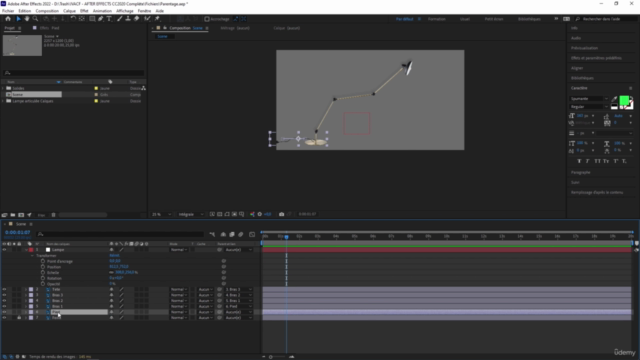Hide the Bras 1 layer
This screenshot has height=360, width=640.
pyautogui.click(x=4, y=307)
